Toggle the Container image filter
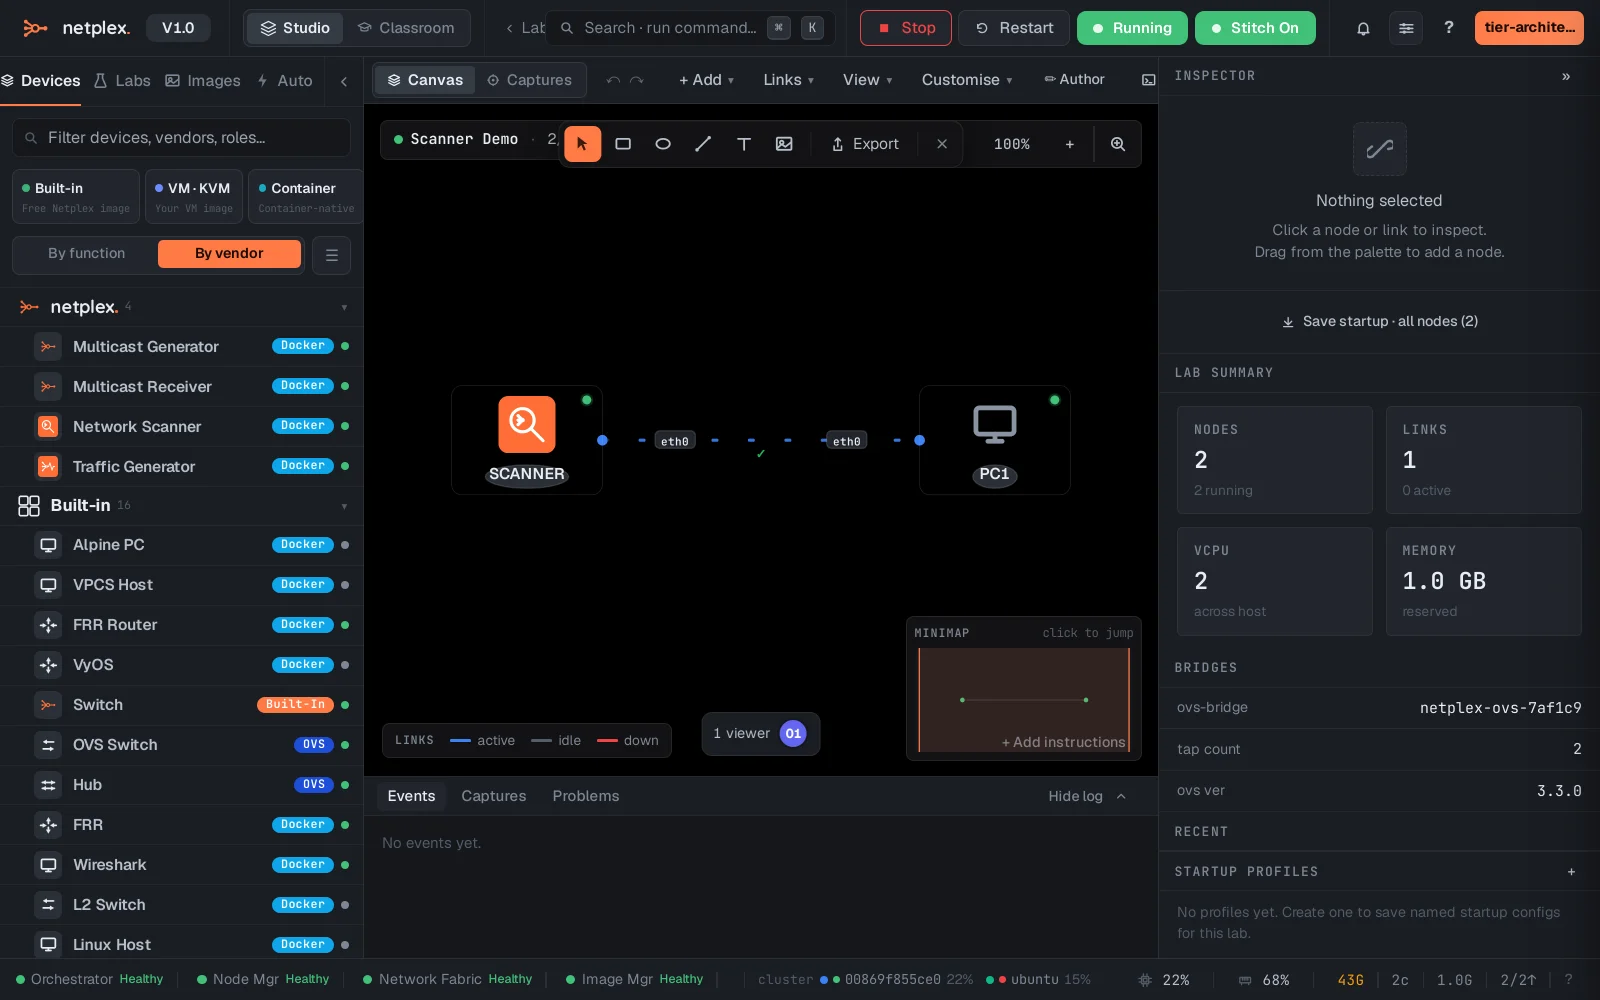 tap(306, 197)
